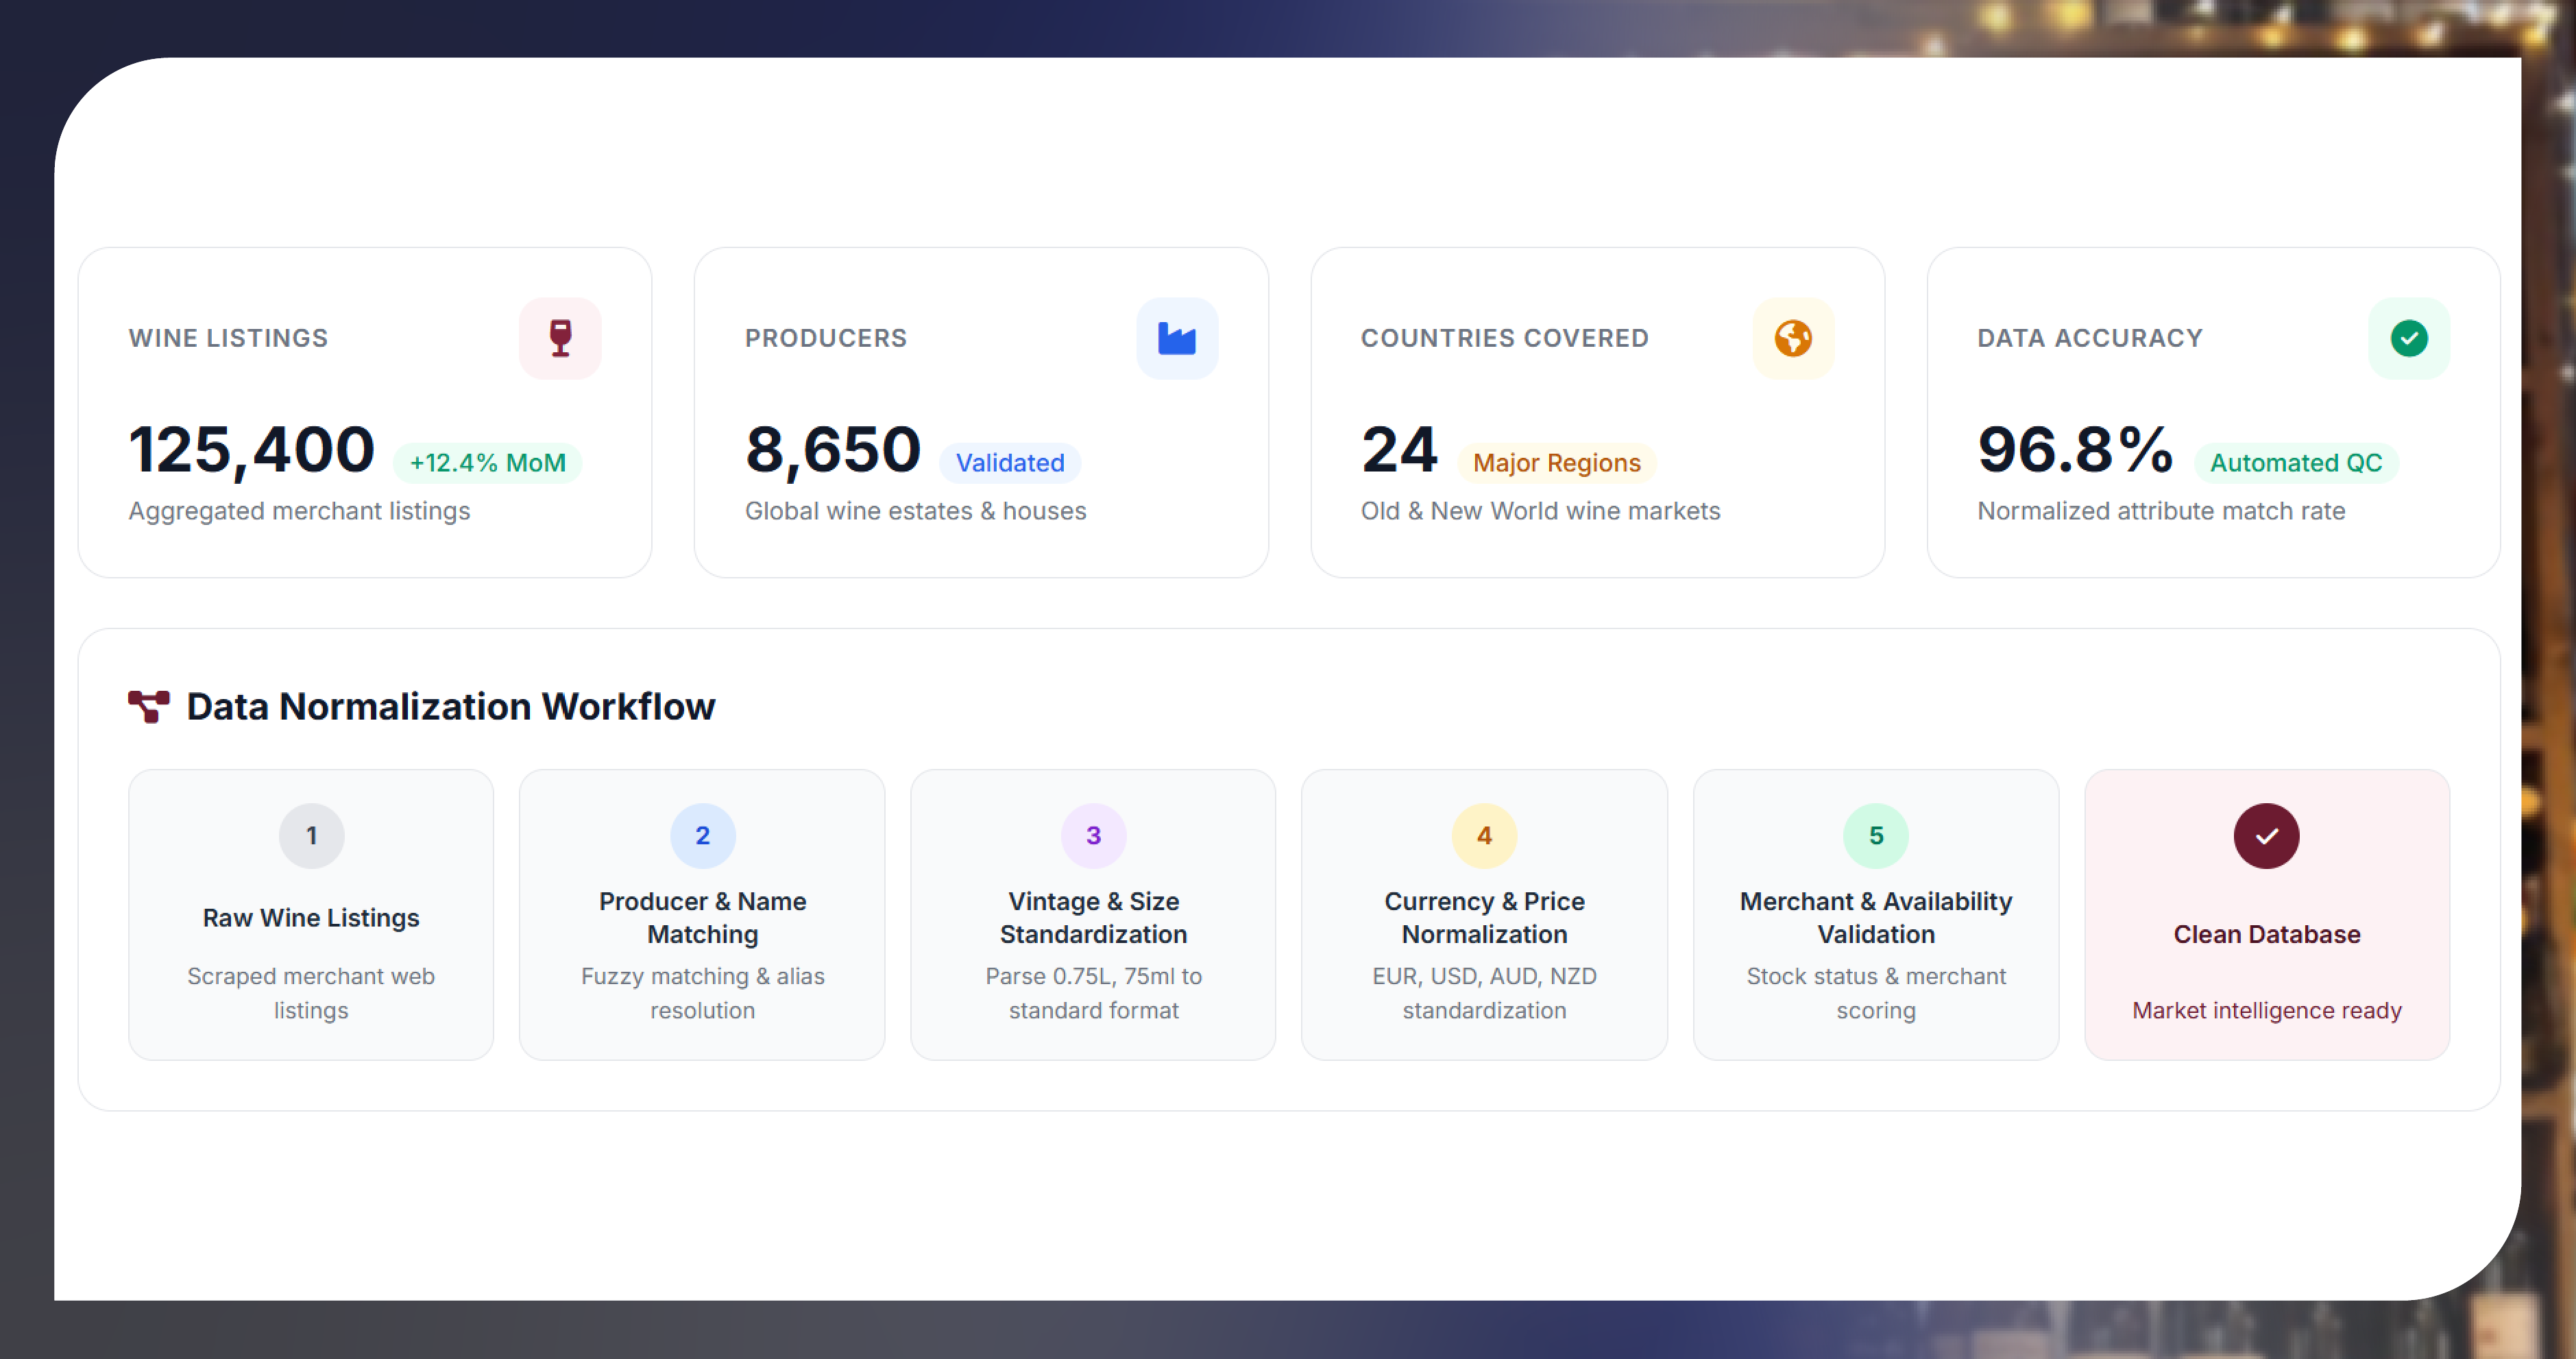Click the WINE LISTINGS card label

pyautogui.click(x=228, y=338)
